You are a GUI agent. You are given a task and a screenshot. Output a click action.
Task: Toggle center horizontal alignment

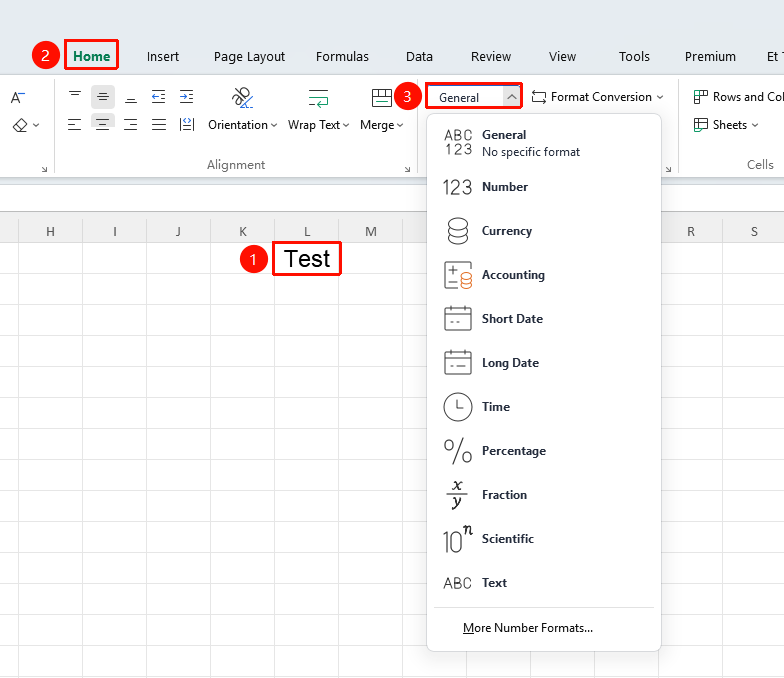102,124
